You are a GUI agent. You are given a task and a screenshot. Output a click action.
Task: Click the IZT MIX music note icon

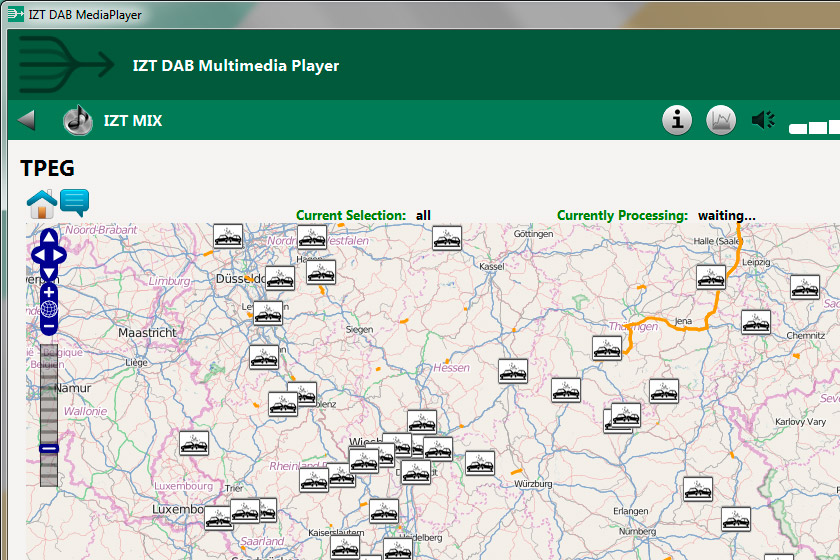coord(78,120)
